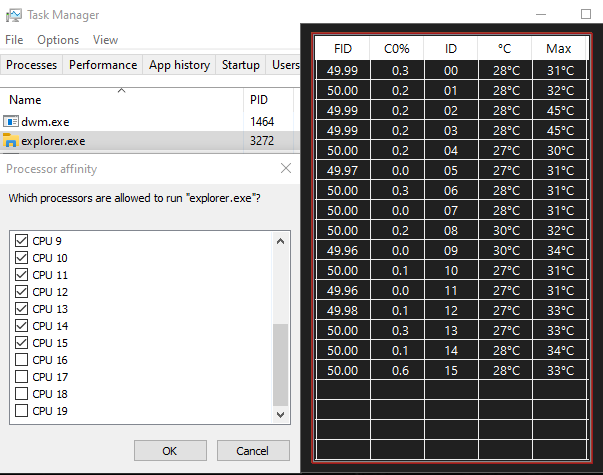Open the File menu
Viewport: 603px width, 475px height.
coord(14,40)
